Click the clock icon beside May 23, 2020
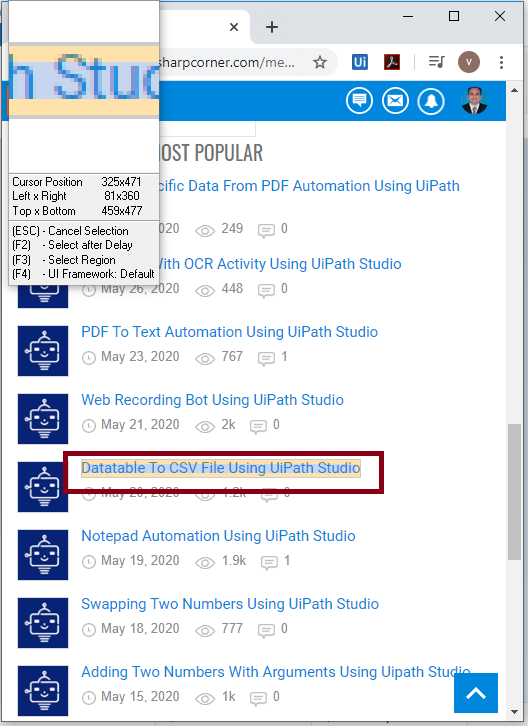 click(x=89, y=358)
